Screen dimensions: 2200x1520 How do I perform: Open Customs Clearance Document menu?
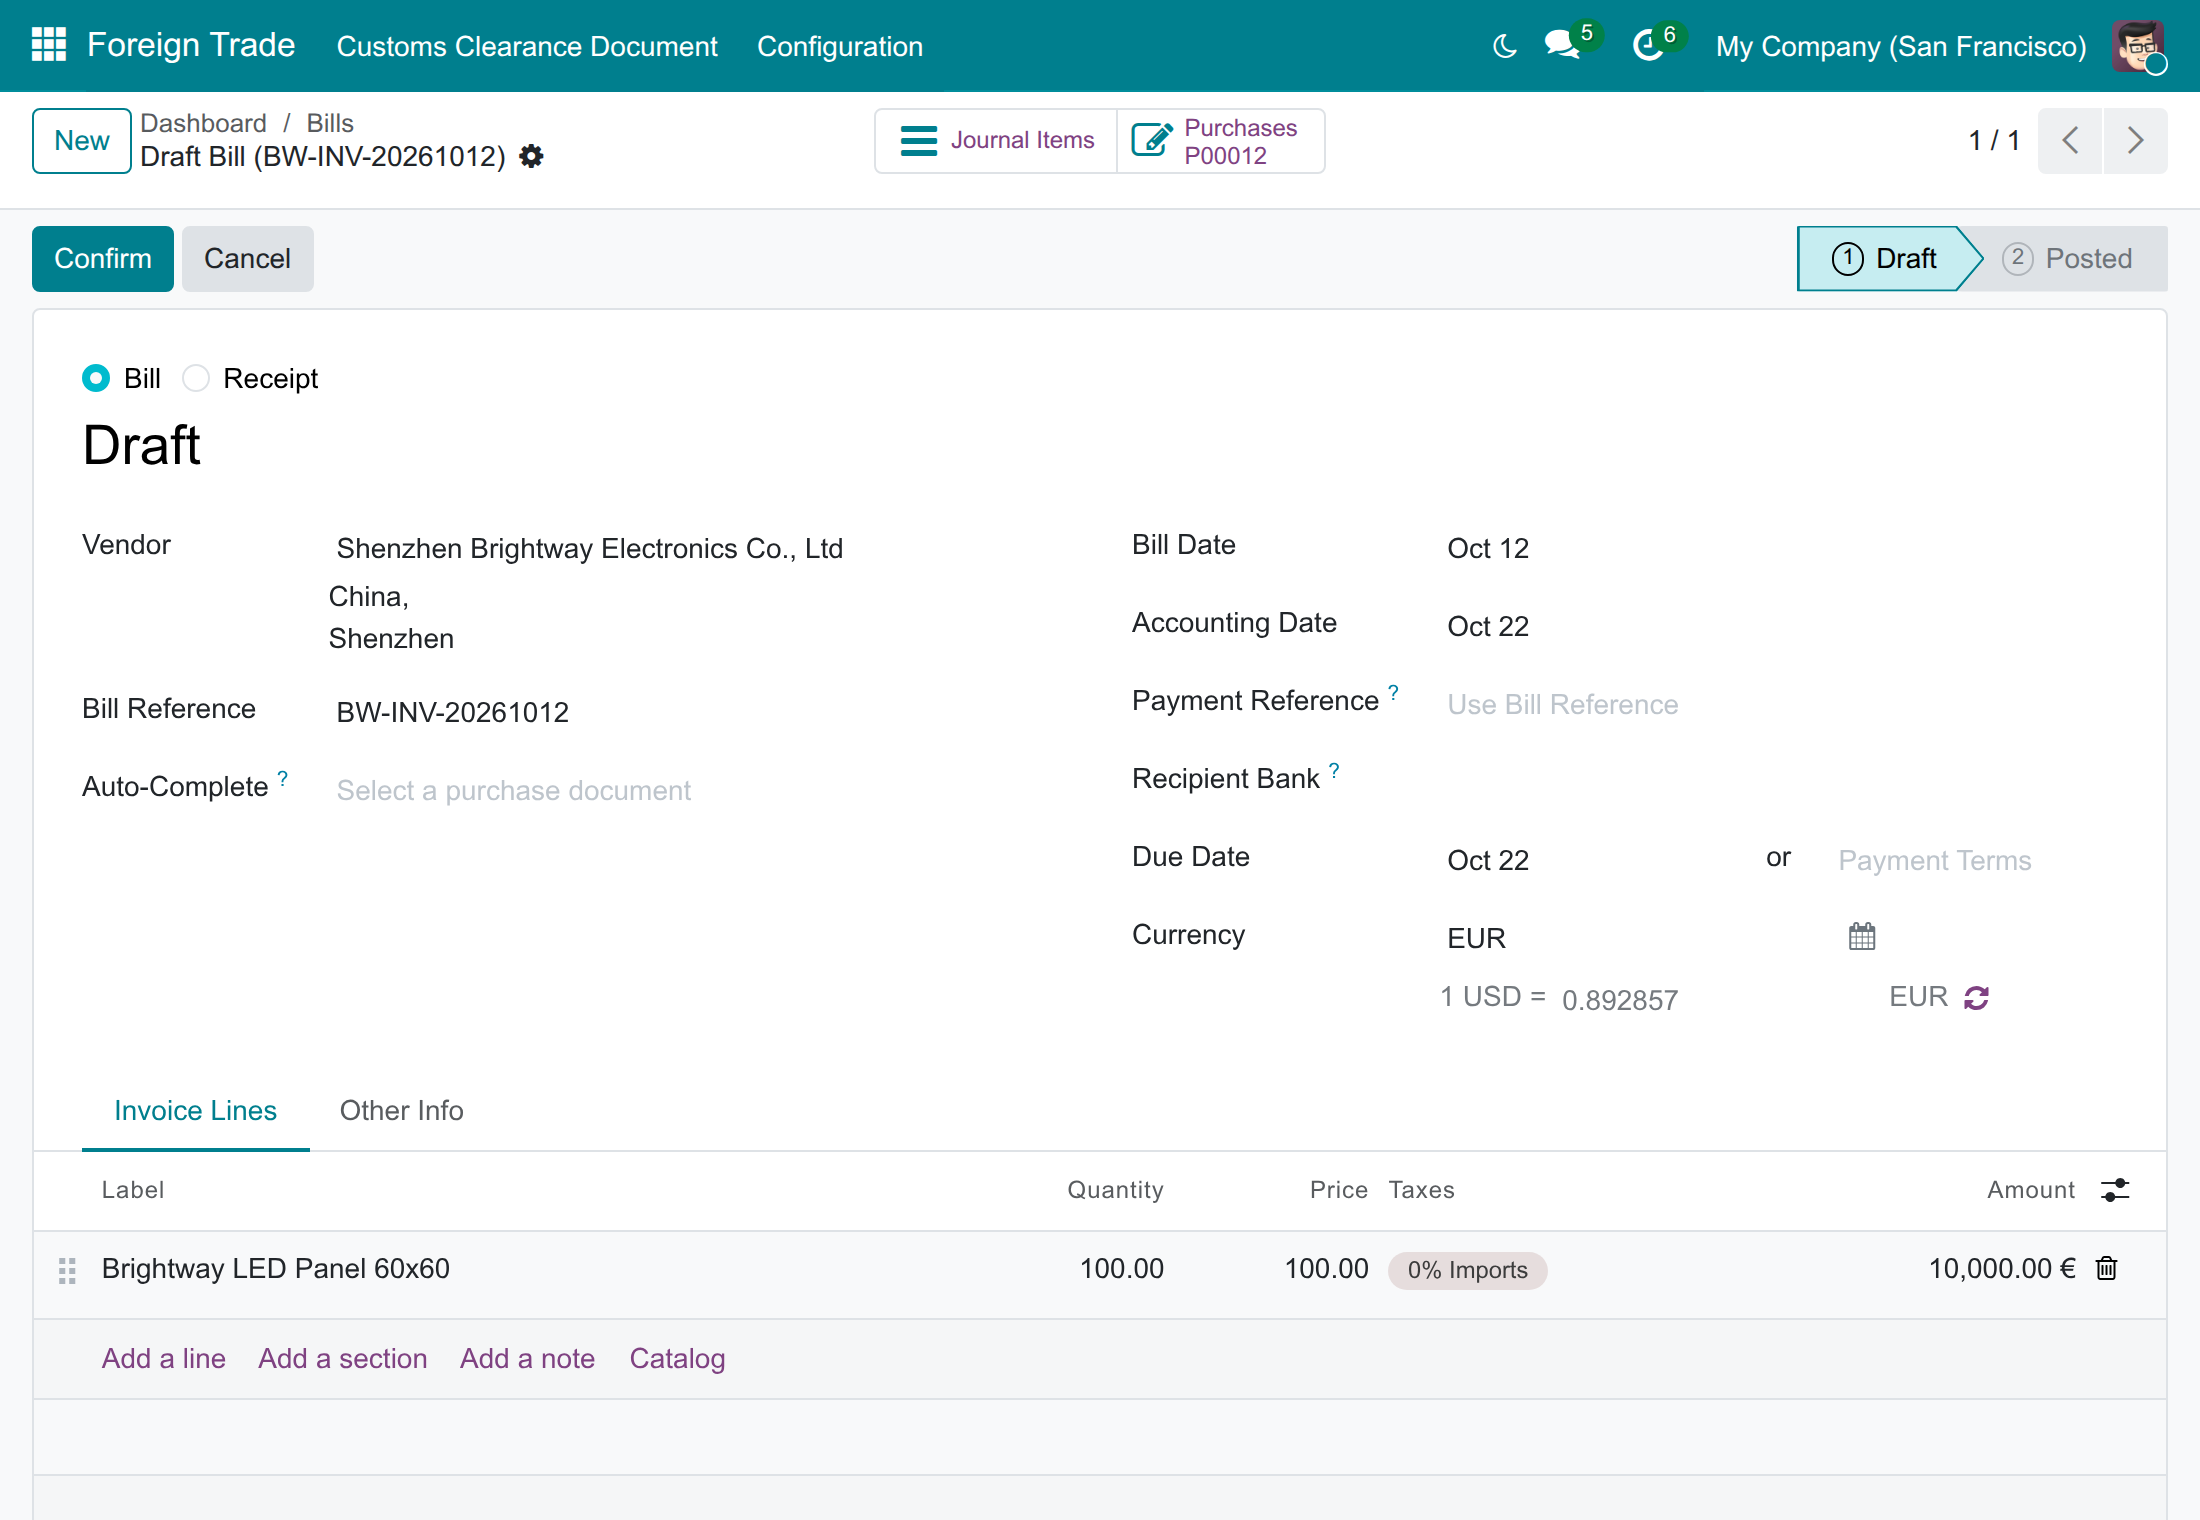click(x=527, y=46)
